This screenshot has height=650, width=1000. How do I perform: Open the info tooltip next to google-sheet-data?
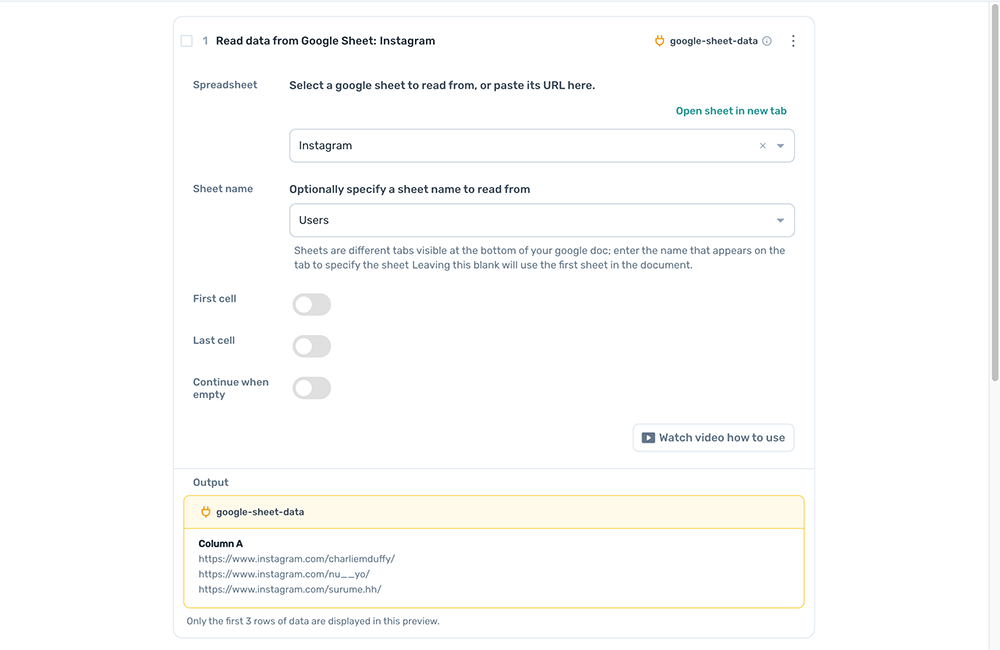coord(767,41)
